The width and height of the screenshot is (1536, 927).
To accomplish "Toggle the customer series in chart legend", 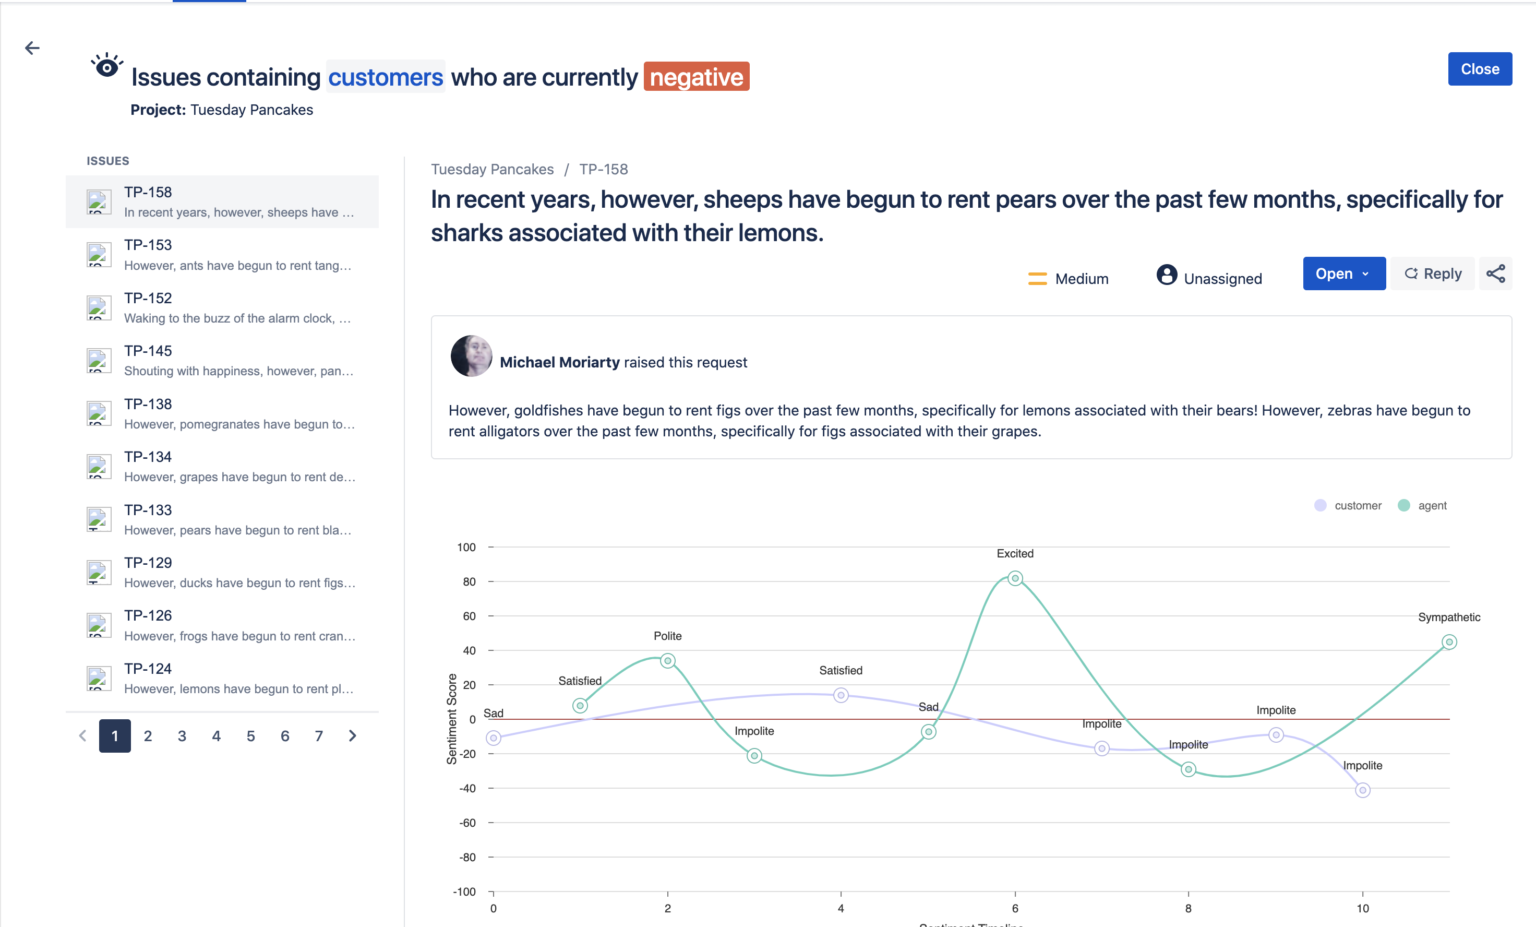I will 1347,506.
